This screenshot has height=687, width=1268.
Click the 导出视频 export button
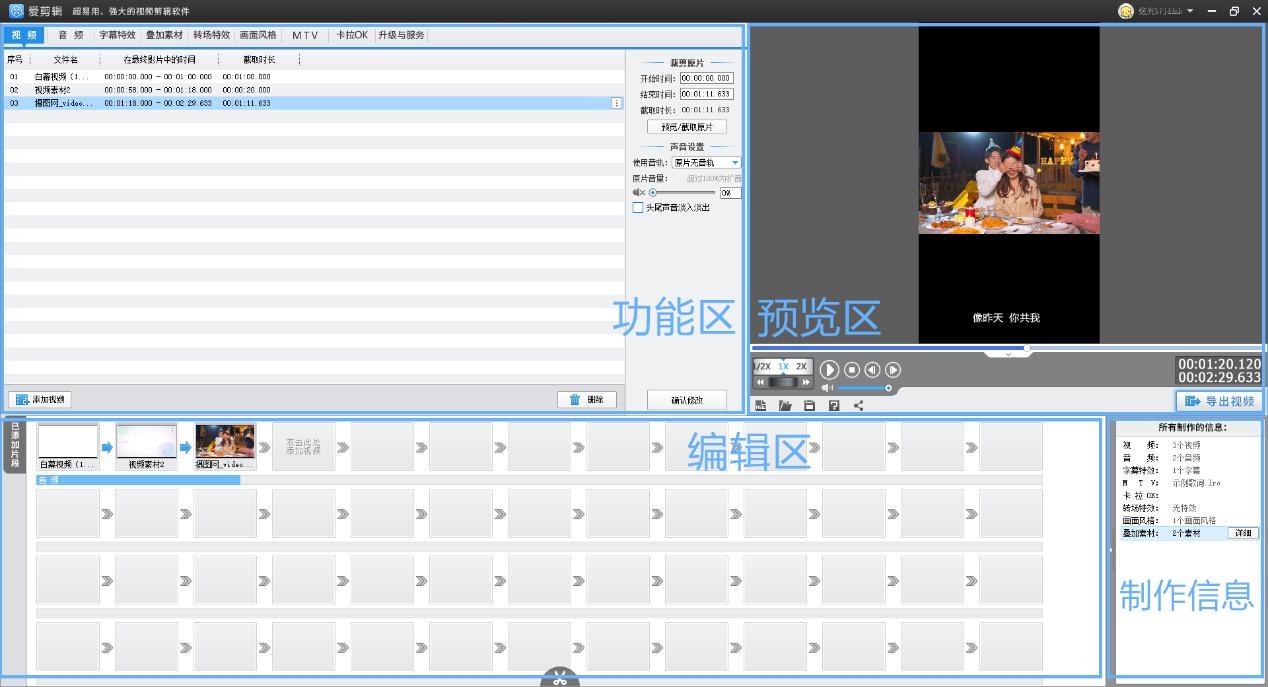1219,400
